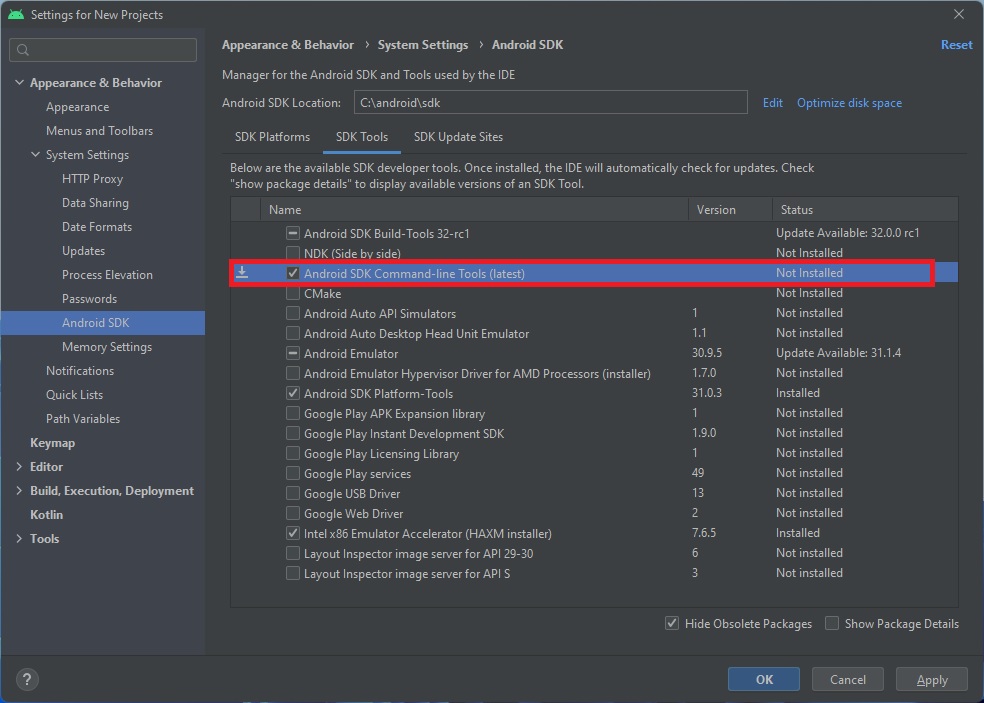This screenshot has height=703, width=984.
Task: Click the search magnifier icon
Action: click(x=23, y=50)
